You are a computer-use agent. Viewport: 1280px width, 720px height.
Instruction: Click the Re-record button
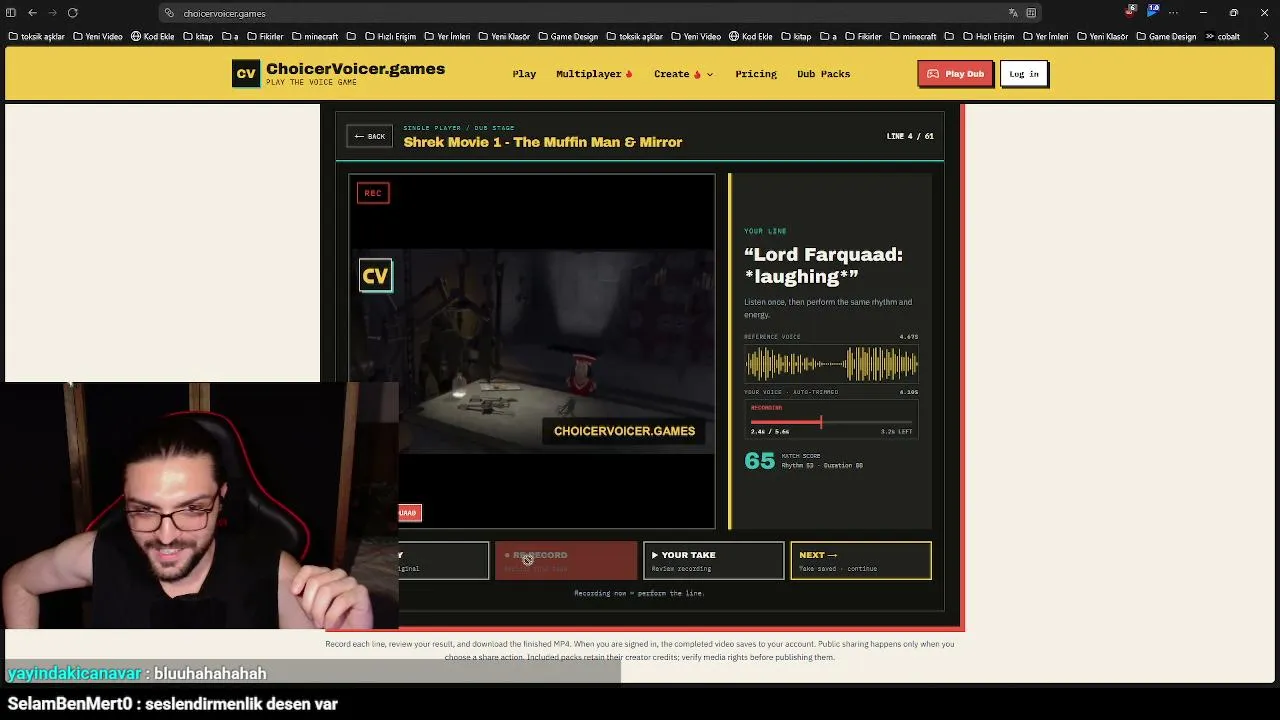pyautogui.click(x=566, y=561)
